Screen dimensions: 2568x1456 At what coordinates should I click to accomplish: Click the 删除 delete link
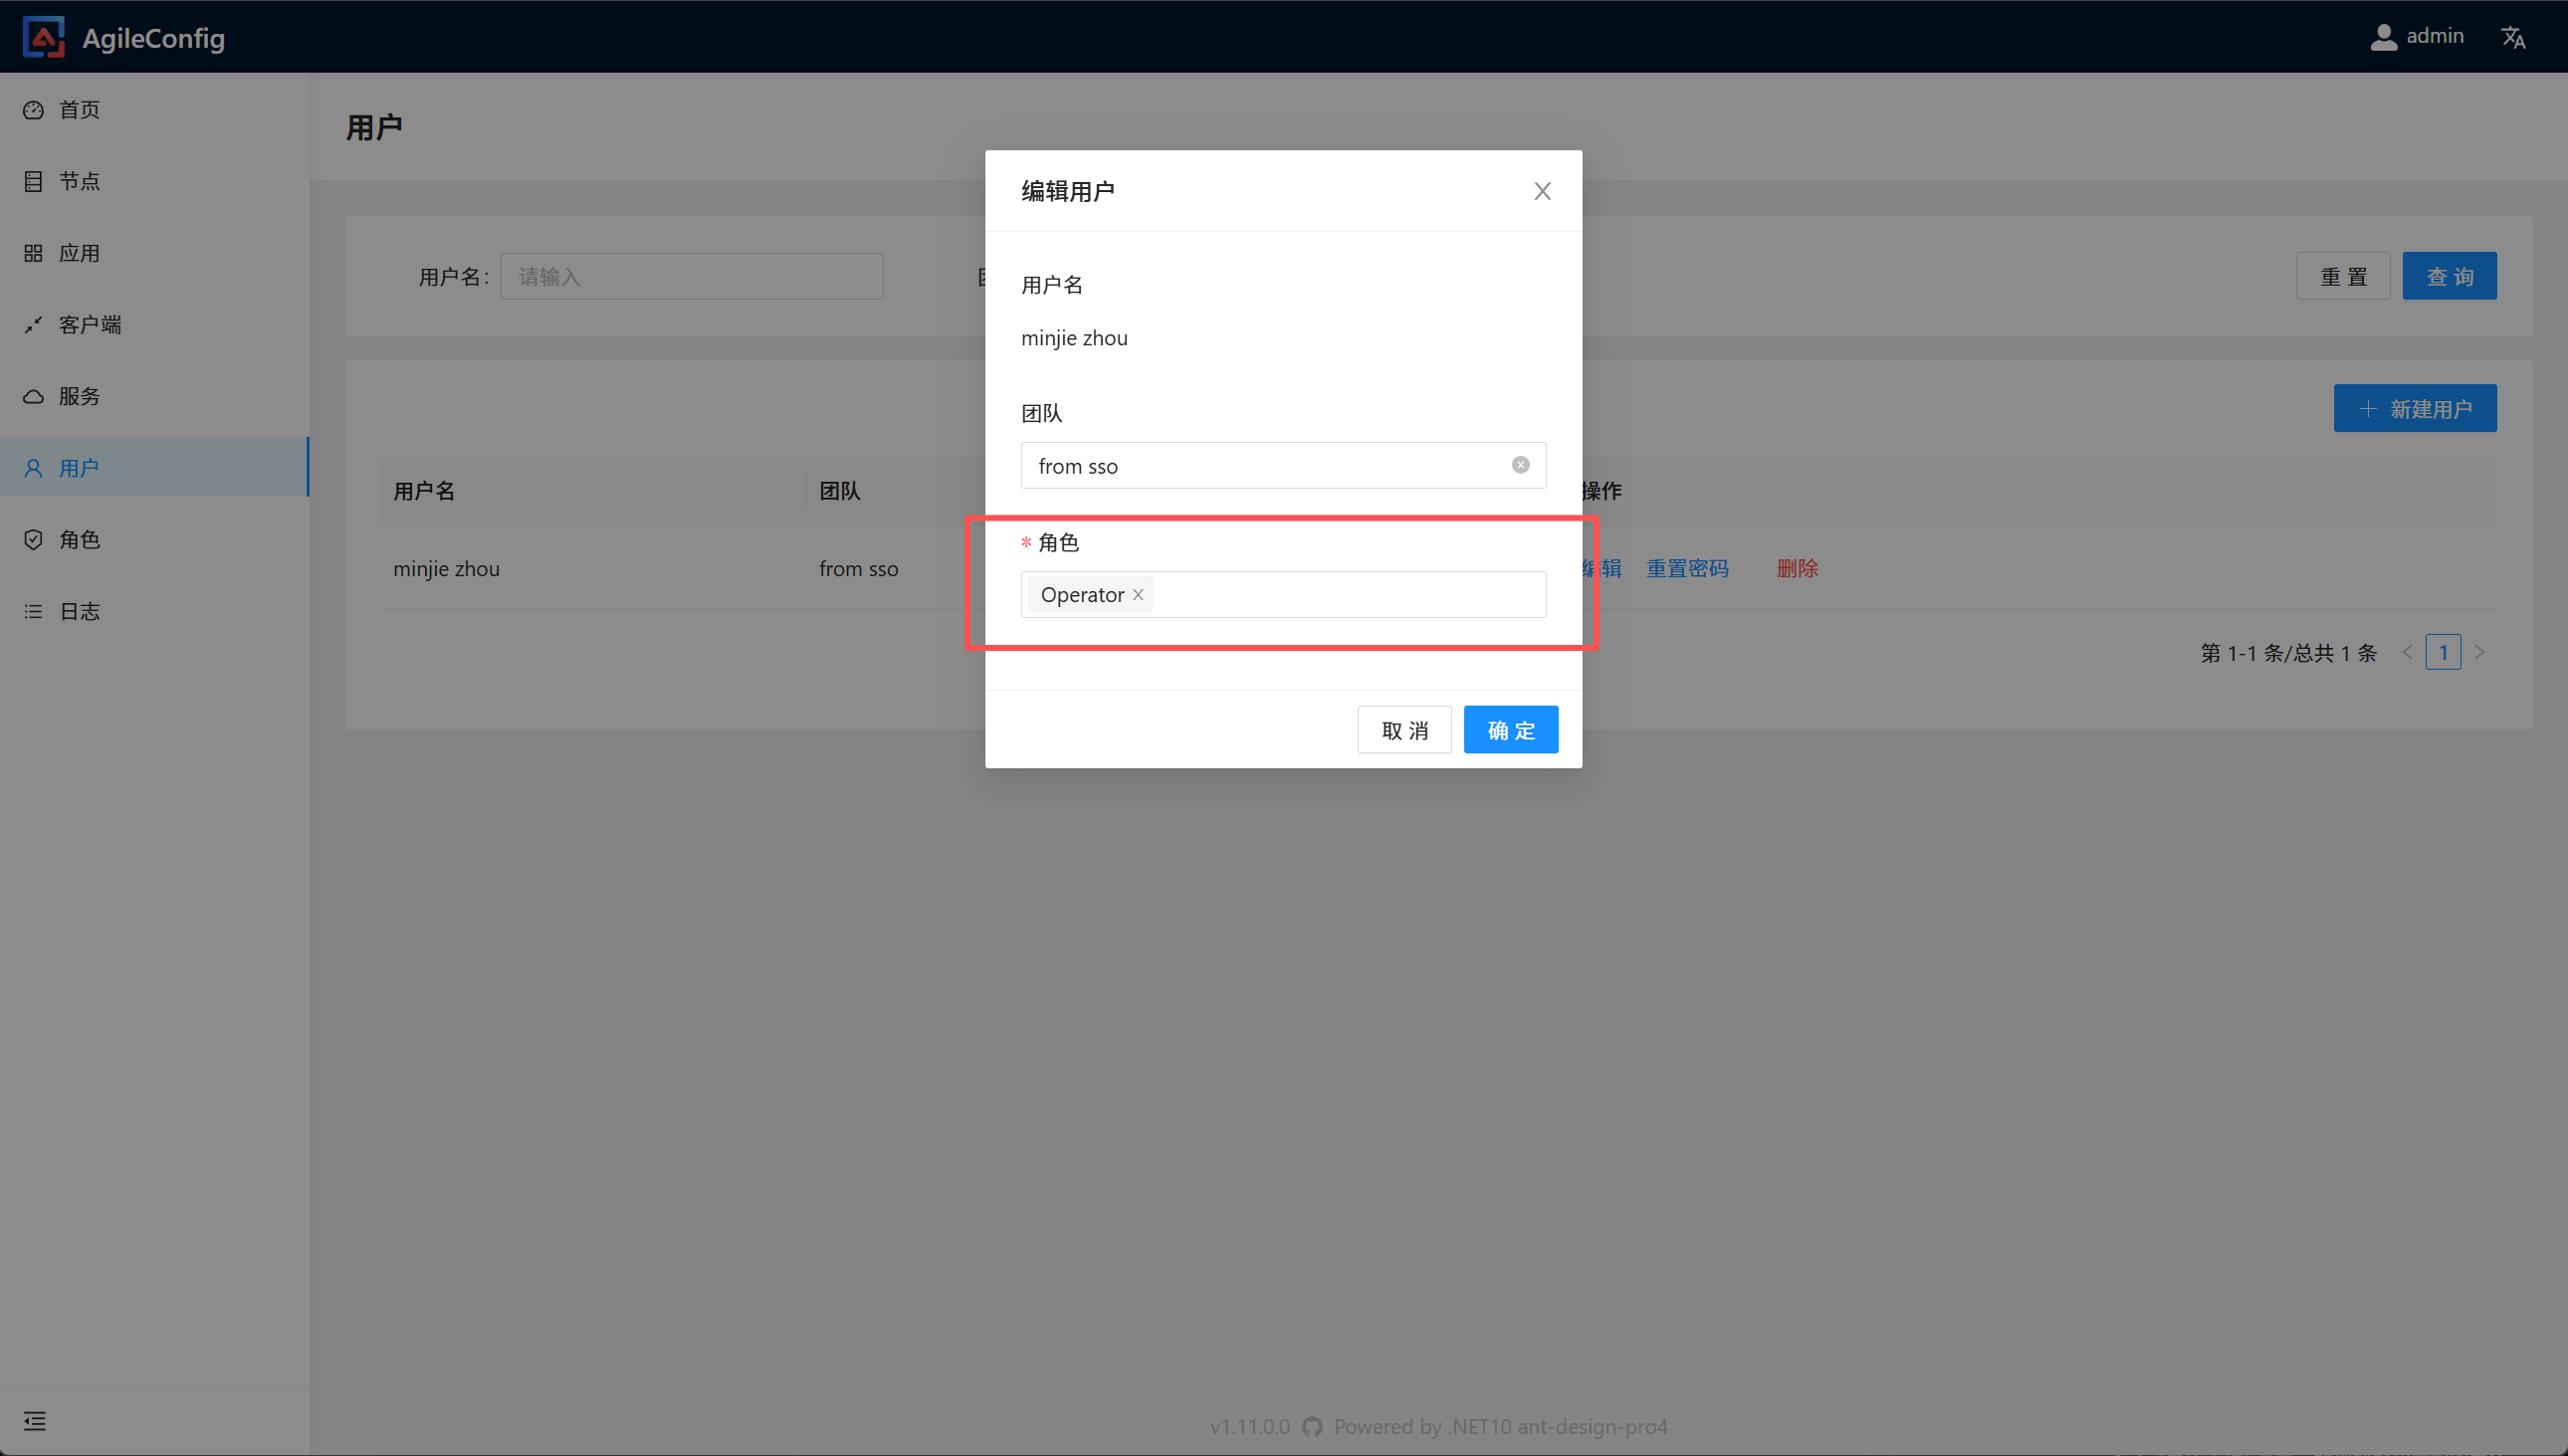point(1797,568)
